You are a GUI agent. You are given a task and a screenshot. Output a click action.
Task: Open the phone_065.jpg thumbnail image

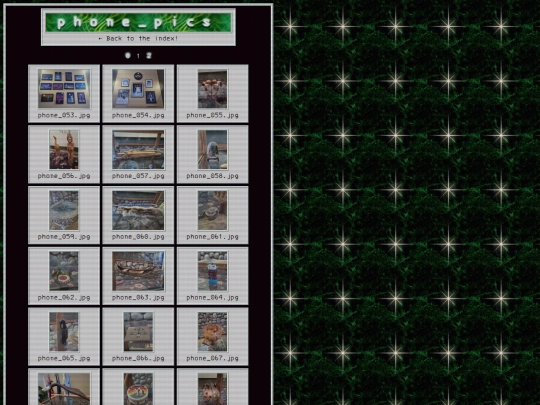coord(64,332)
